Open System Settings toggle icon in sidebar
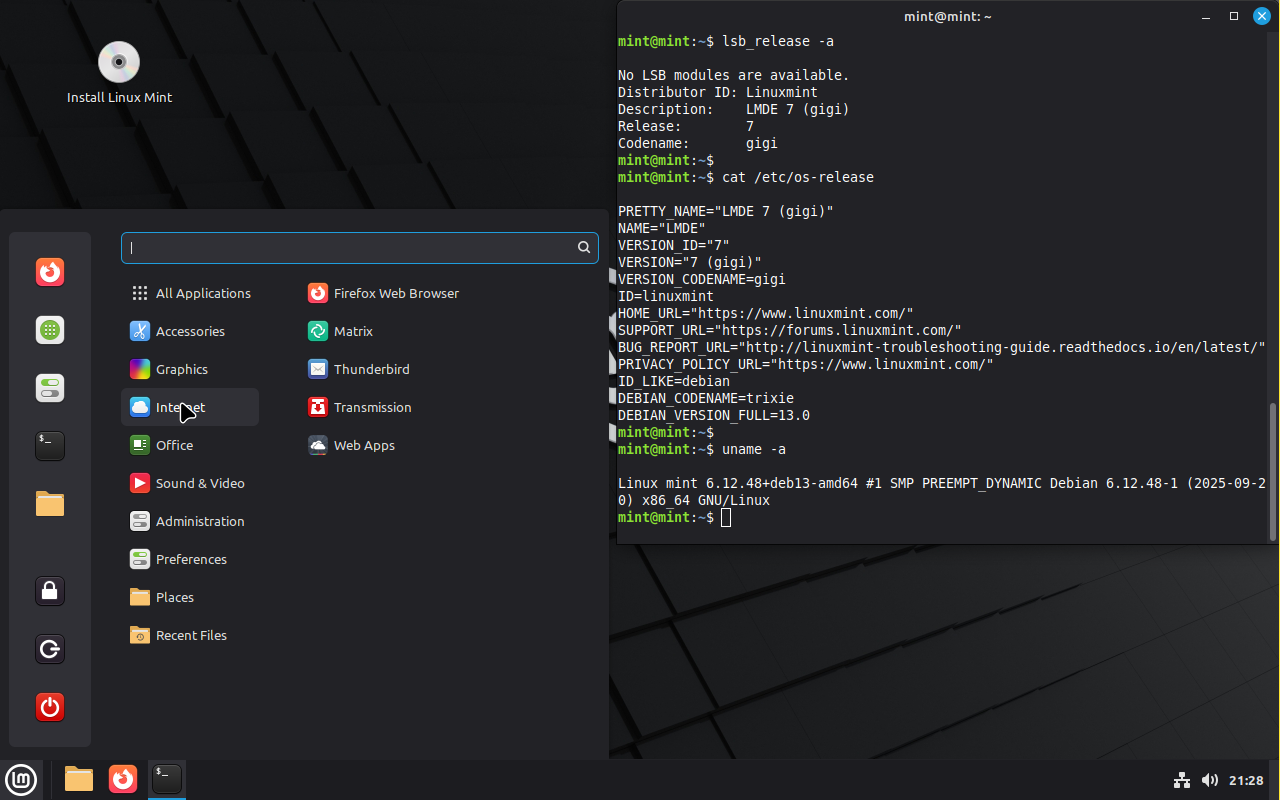The height and width of the screenshot is (800, 1280). coord(50,388)
